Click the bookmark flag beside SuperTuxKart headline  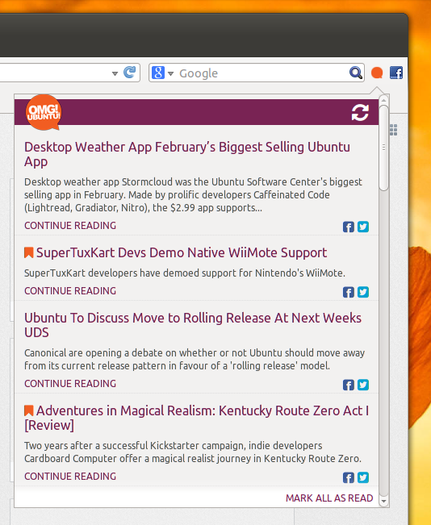[29, 253]
